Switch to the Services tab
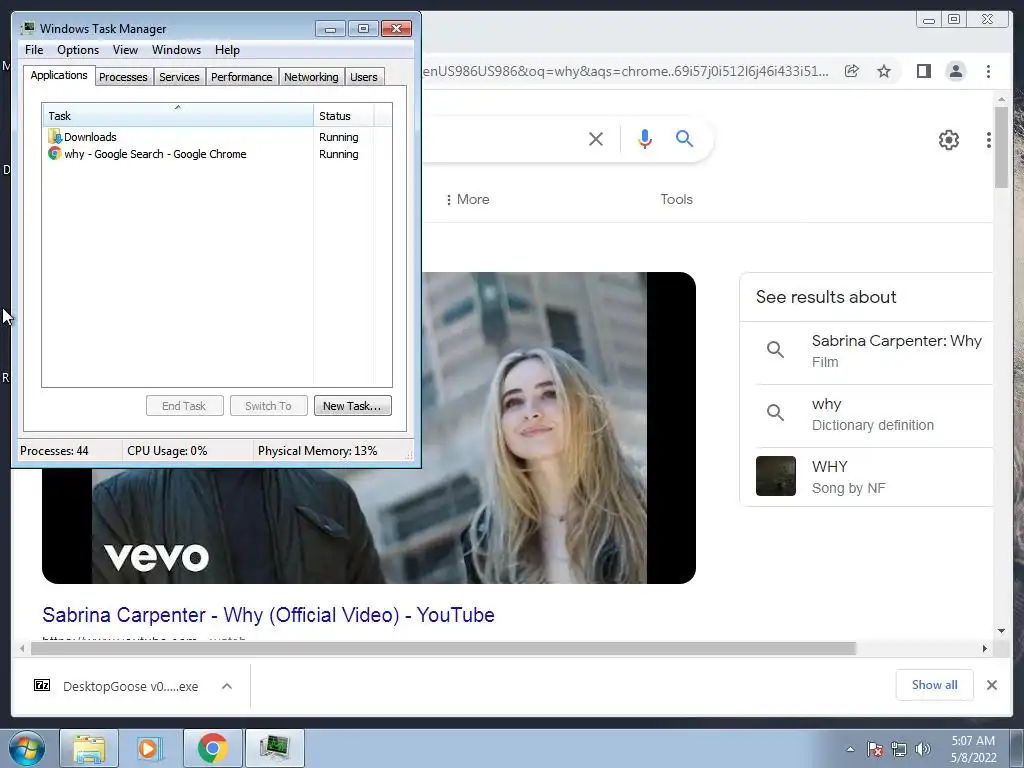Viewport: 1024px width, 768px height. coord(179,77)
